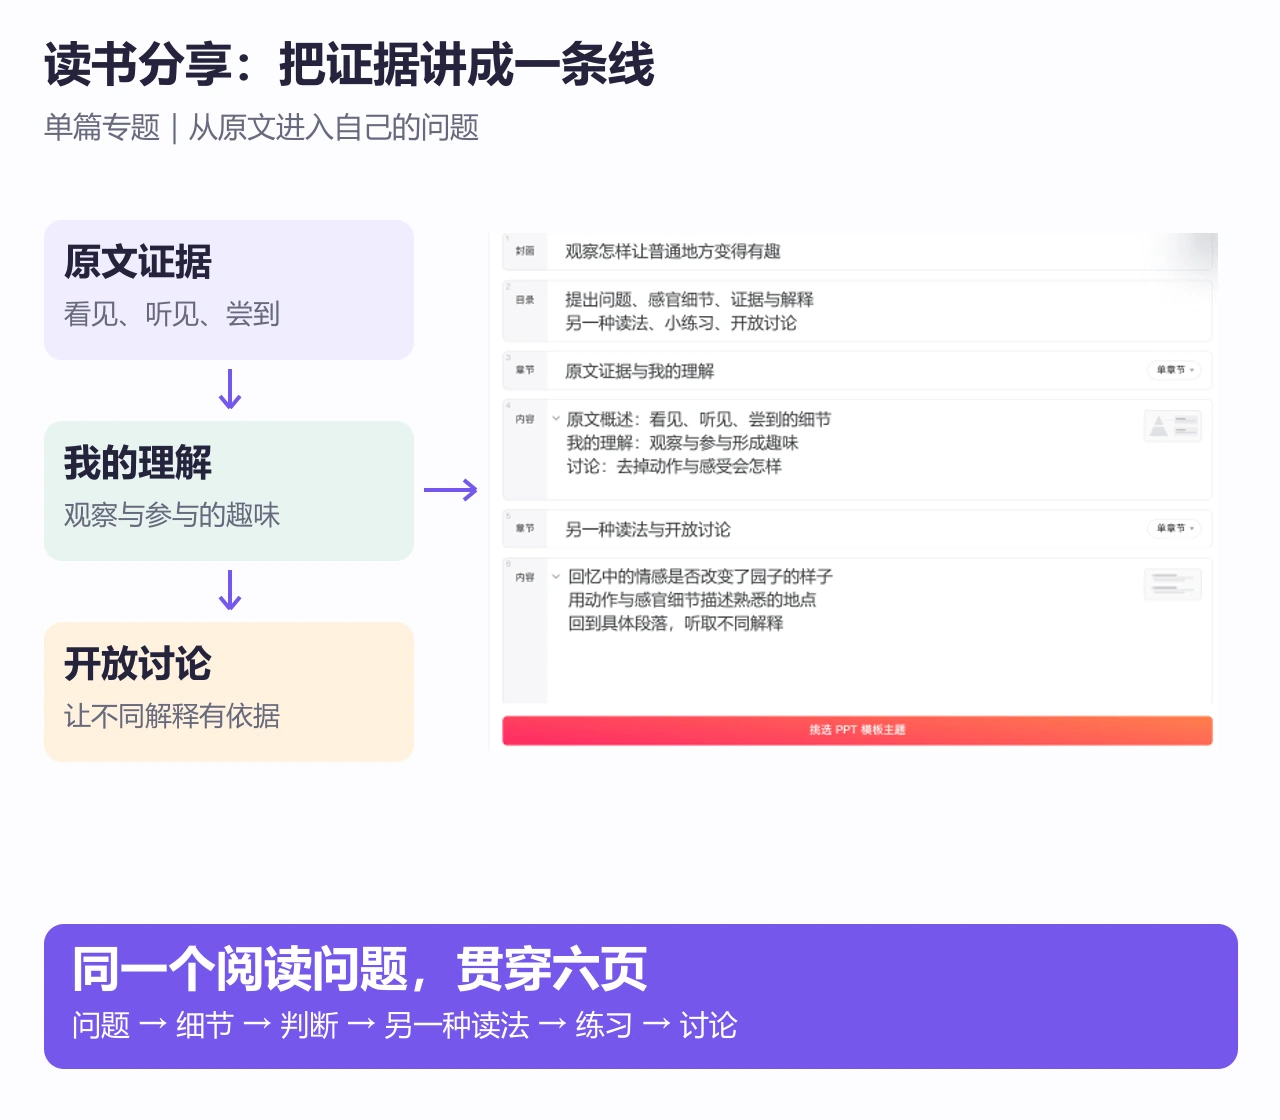Select the 原文证据 card

[x=229, y=290]
